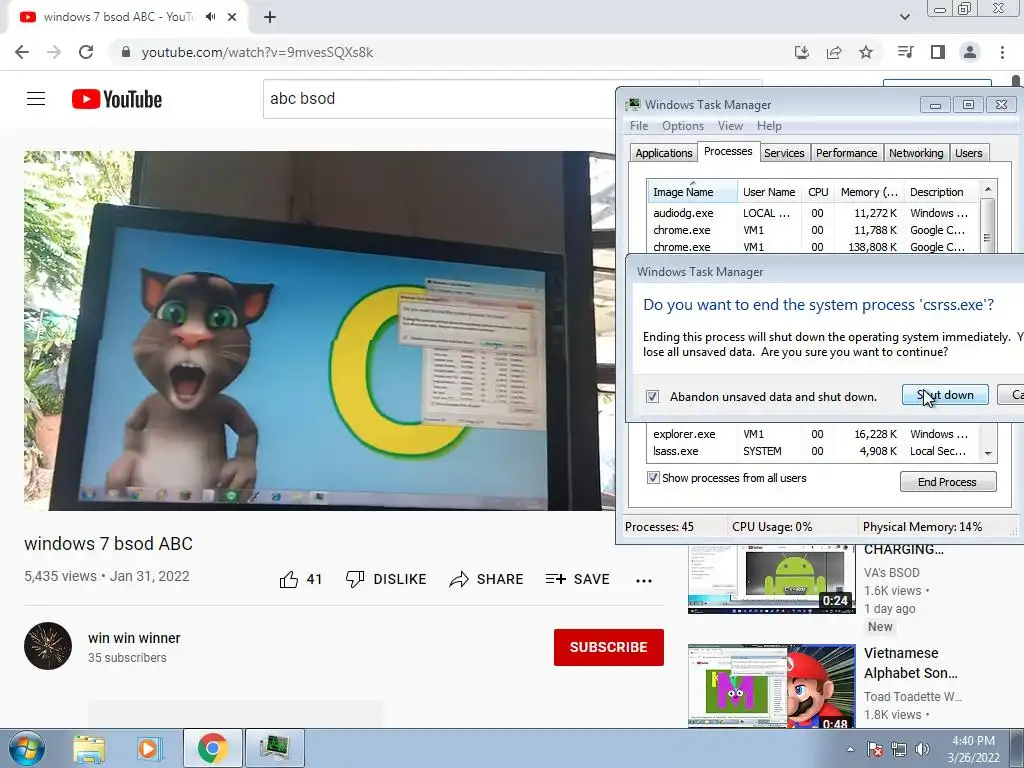Open a new Chrome tab
1024x768 pixels.
(x=270, y=17)
